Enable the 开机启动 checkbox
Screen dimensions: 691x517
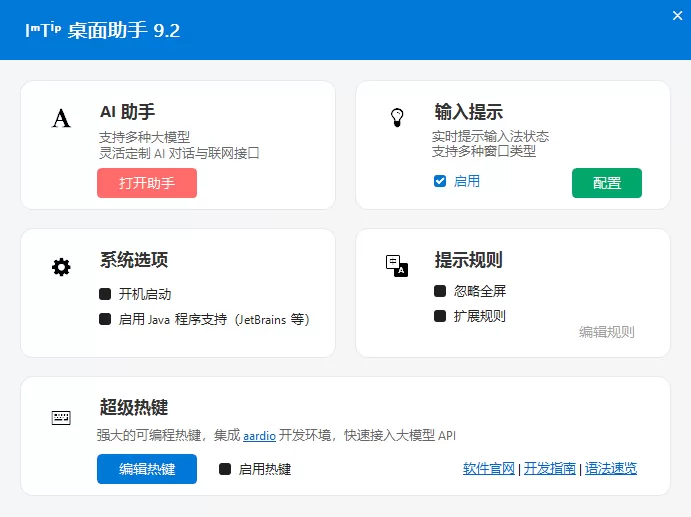coord(105,294)
